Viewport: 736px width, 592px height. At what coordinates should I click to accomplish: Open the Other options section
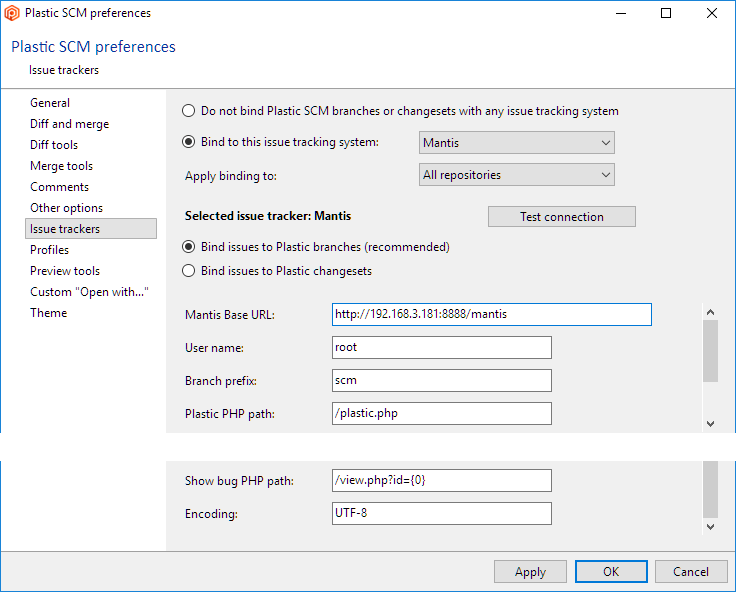(66, 208)
